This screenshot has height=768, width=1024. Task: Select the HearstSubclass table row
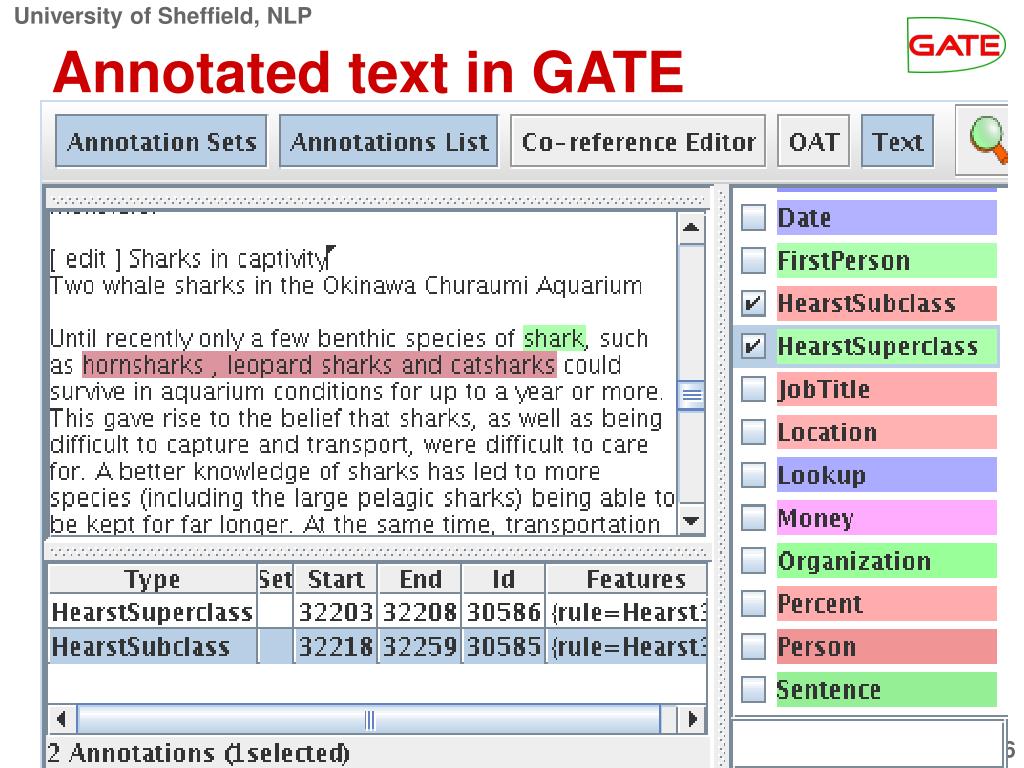point(378,646)
